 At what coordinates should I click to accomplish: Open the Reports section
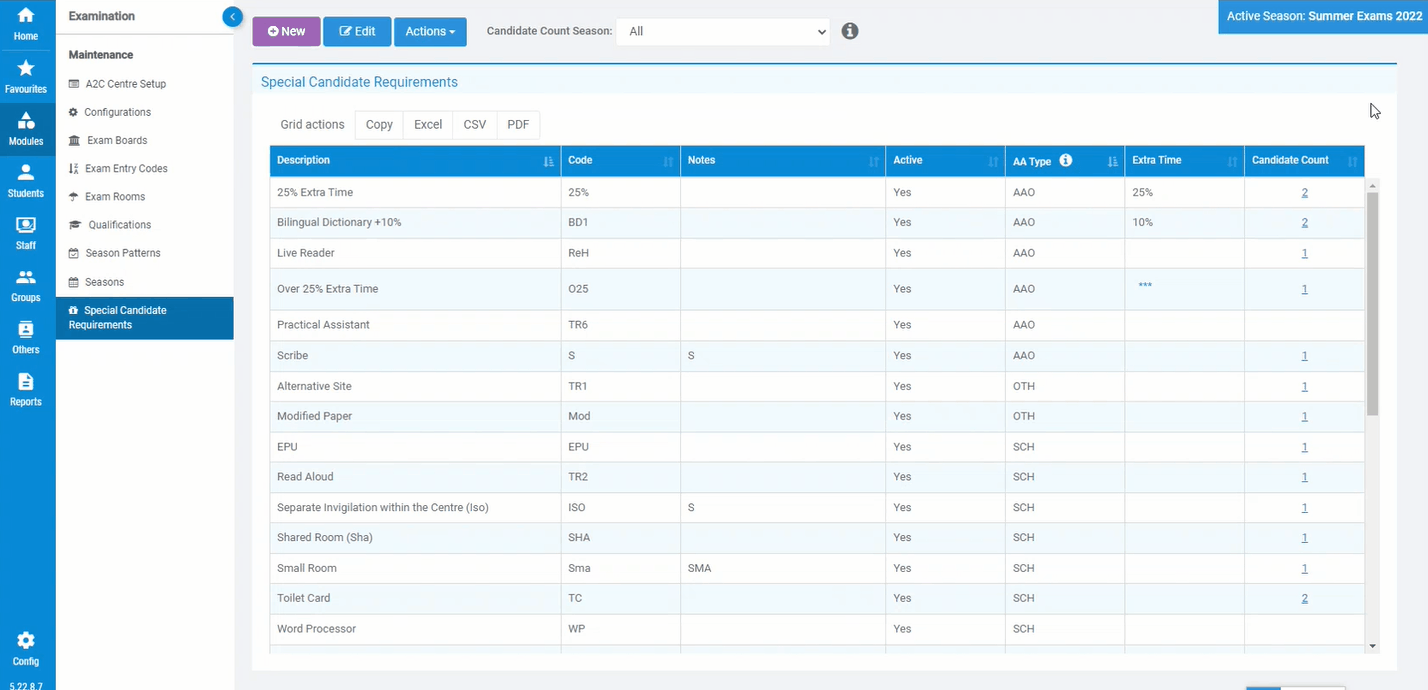tap(26, 389)
